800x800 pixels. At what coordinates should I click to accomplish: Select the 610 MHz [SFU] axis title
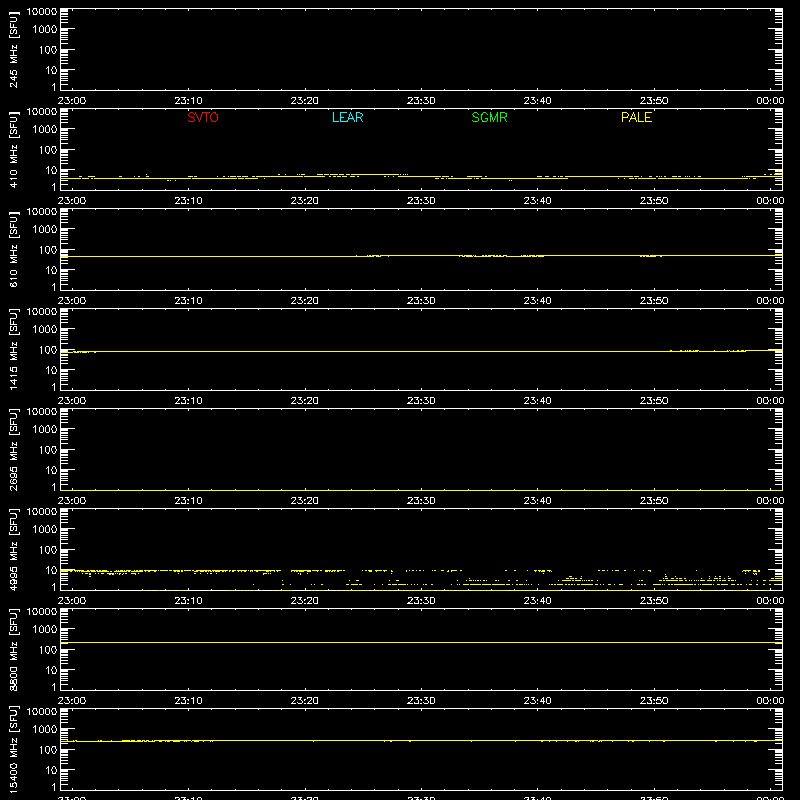click(x=13, y=250)
